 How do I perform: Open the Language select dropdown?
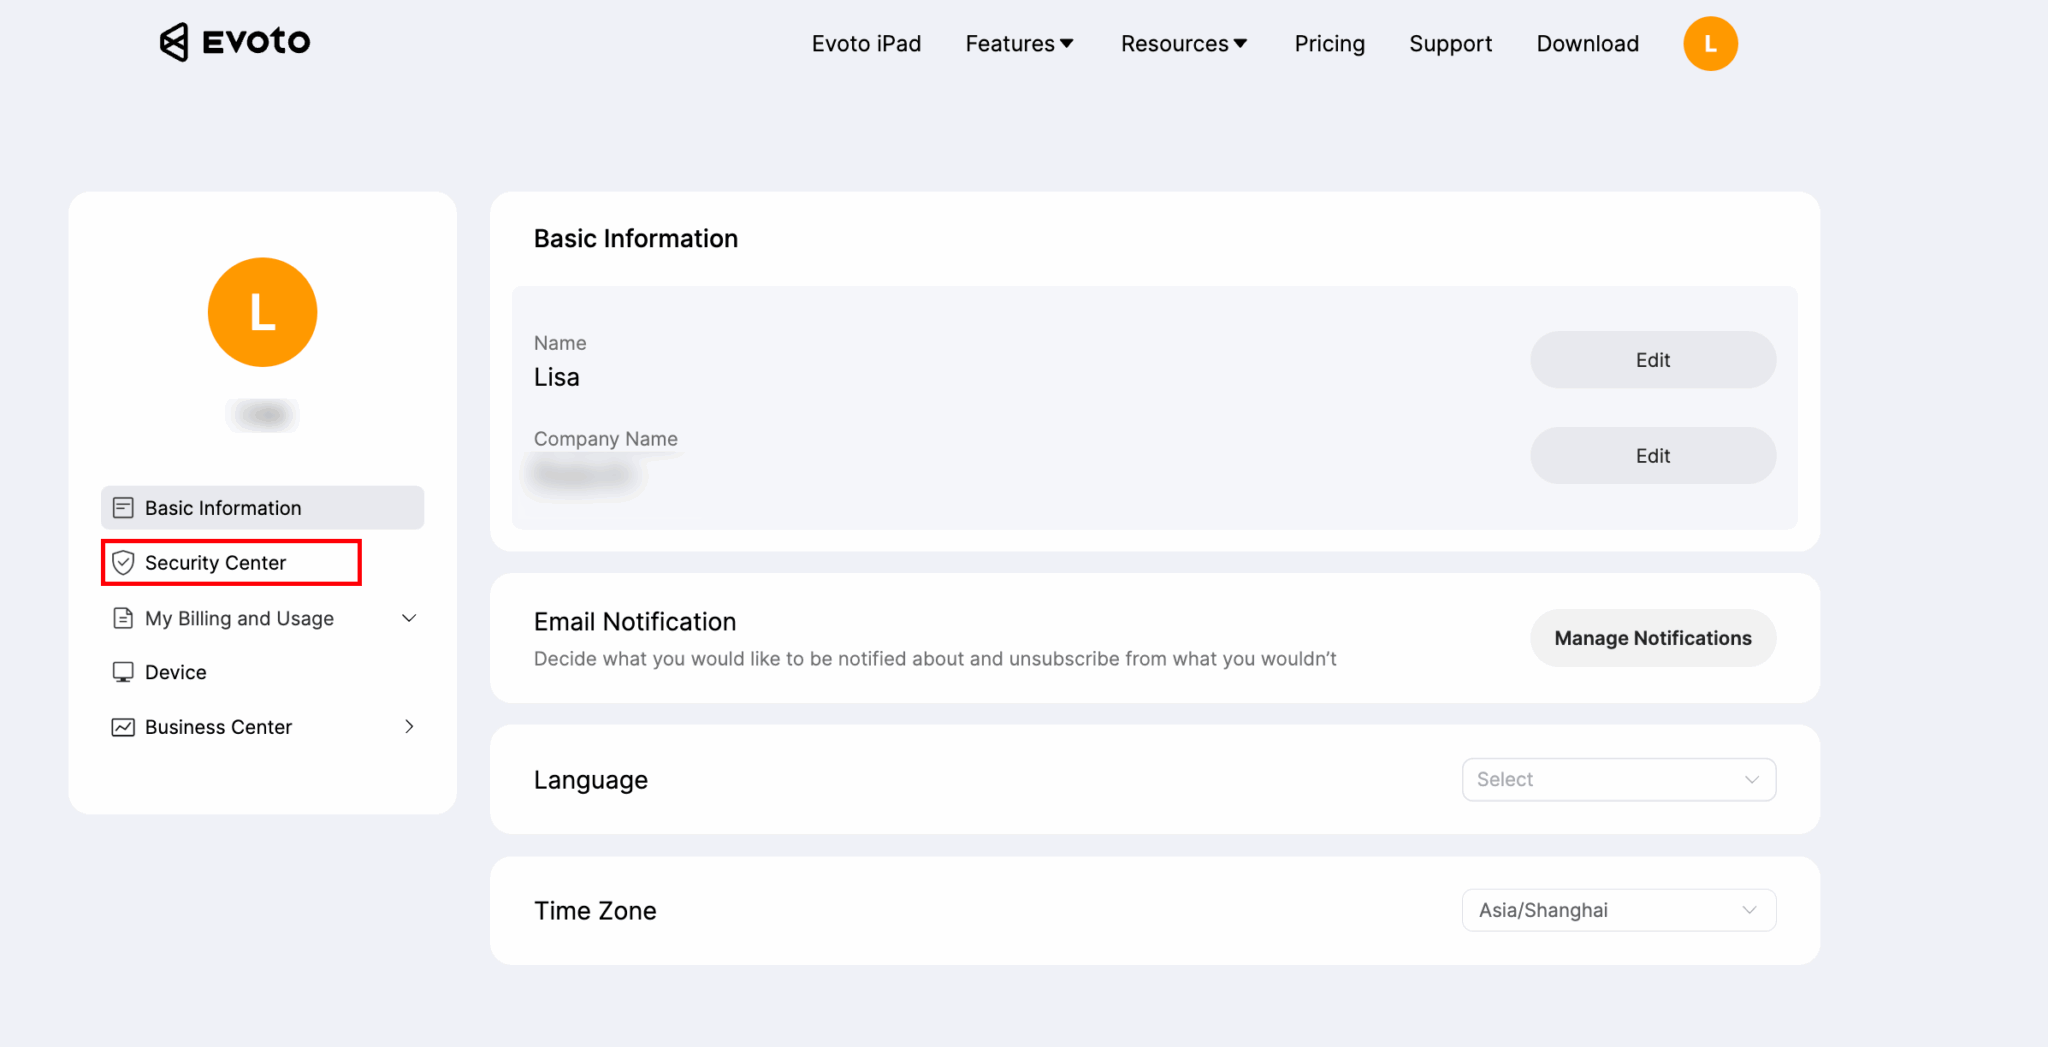tap(1618, 779)
